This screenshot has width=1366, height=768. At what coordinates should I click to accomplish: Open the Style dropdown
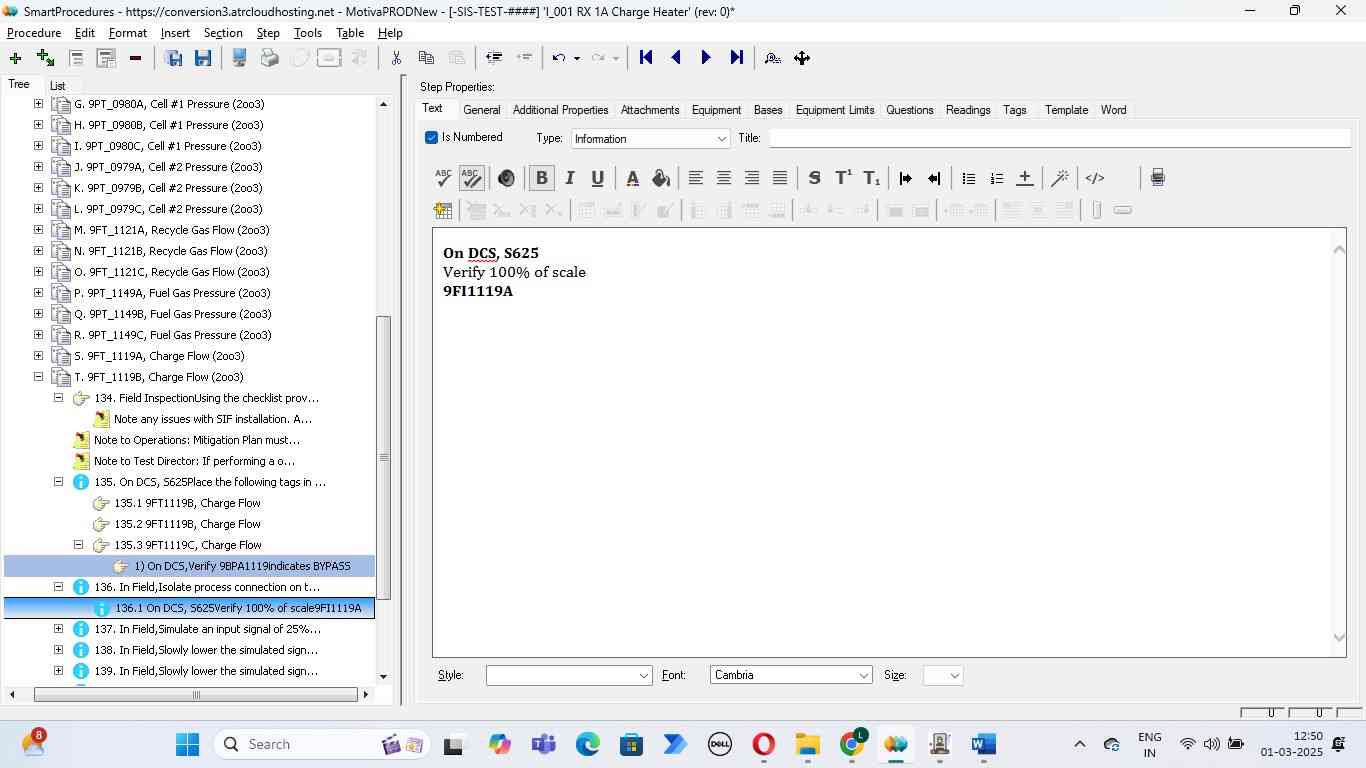pyautogui.click(x=569, y=676)
